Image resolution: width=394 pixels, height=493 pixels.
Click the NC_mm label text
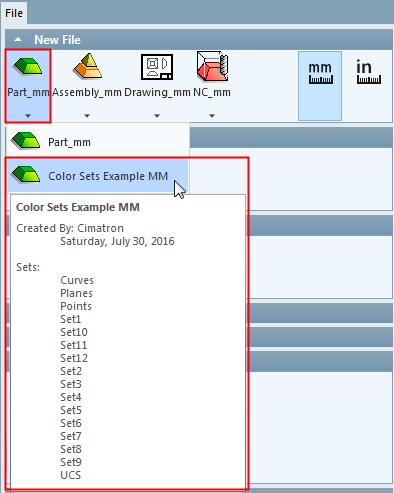coord(212,92)
